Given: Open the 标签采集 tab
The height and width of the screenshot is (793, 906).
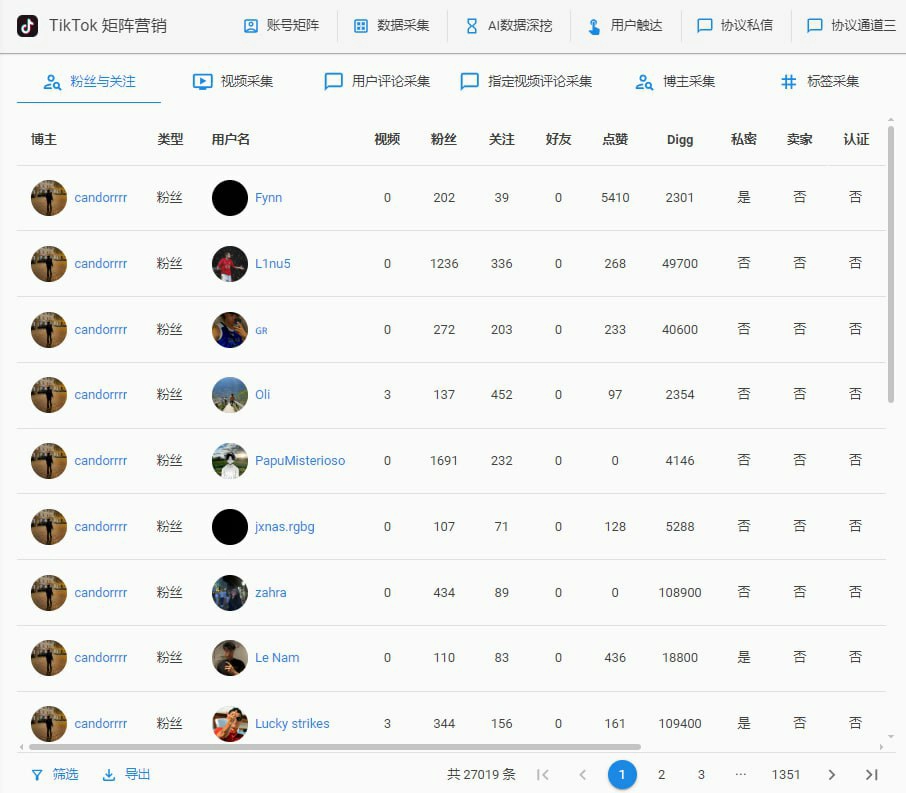Looking at the screenshot, I should click(820, 82).
